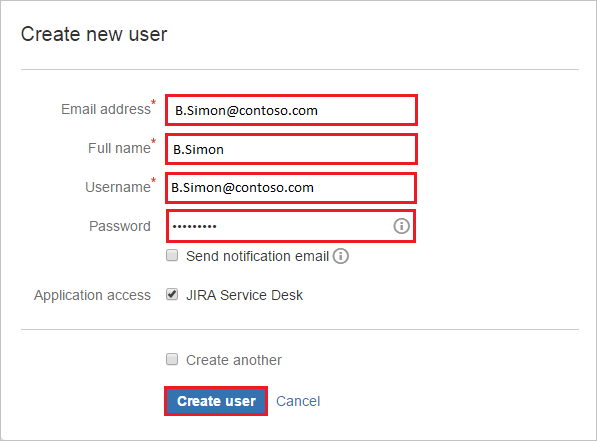Cancel the new user dialog
597x441 pixels.
298,401
